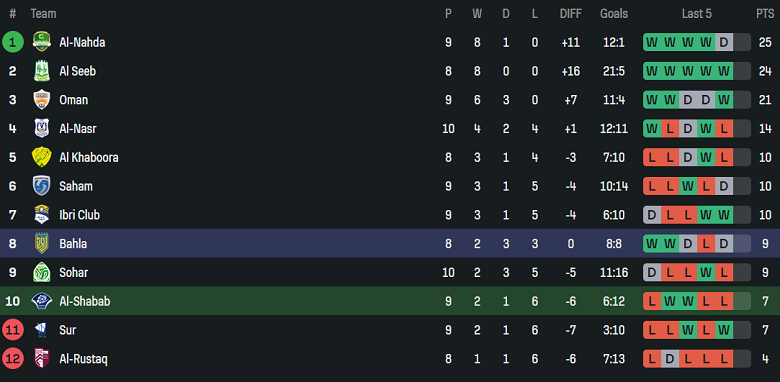Select the Saham blue shield logo
The width and height of the screenshot is (780, 382).
[42, 186]
